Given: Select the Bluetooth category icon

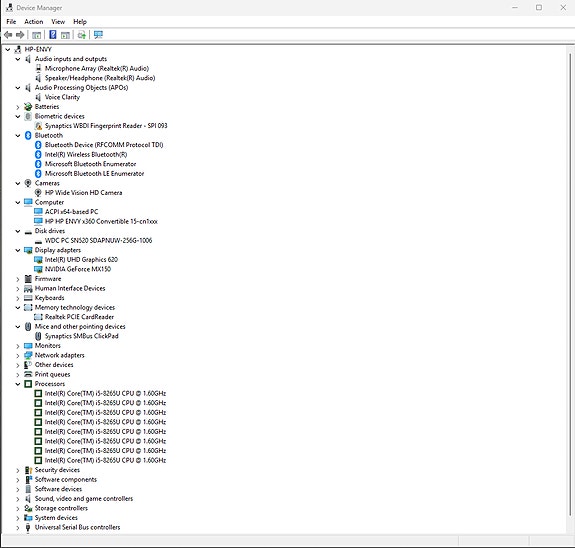Looking at the screenshot, I should click(x=28, y=135).
